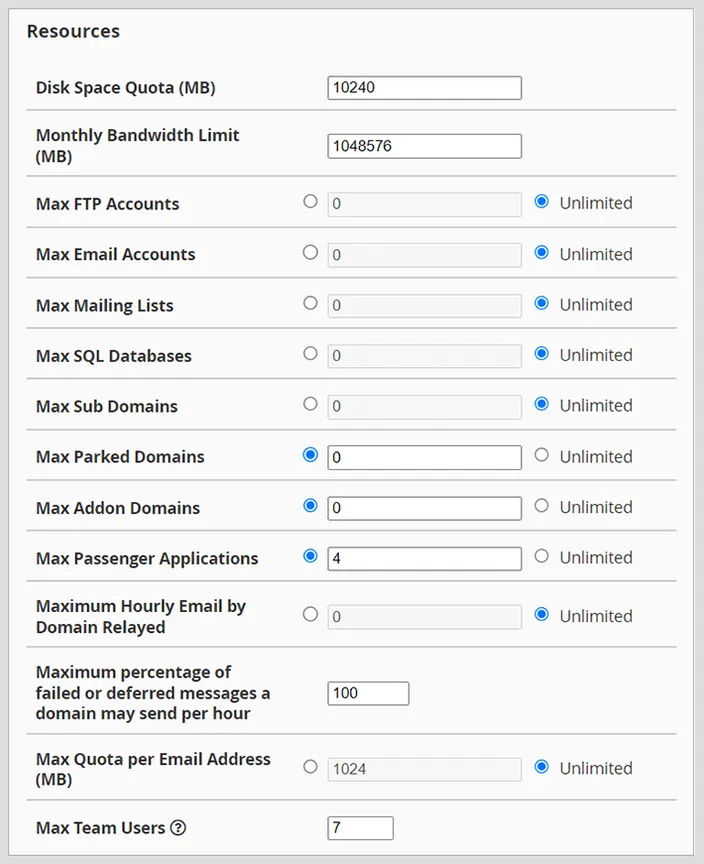Click the Max Mailing Lists number field

424,305
